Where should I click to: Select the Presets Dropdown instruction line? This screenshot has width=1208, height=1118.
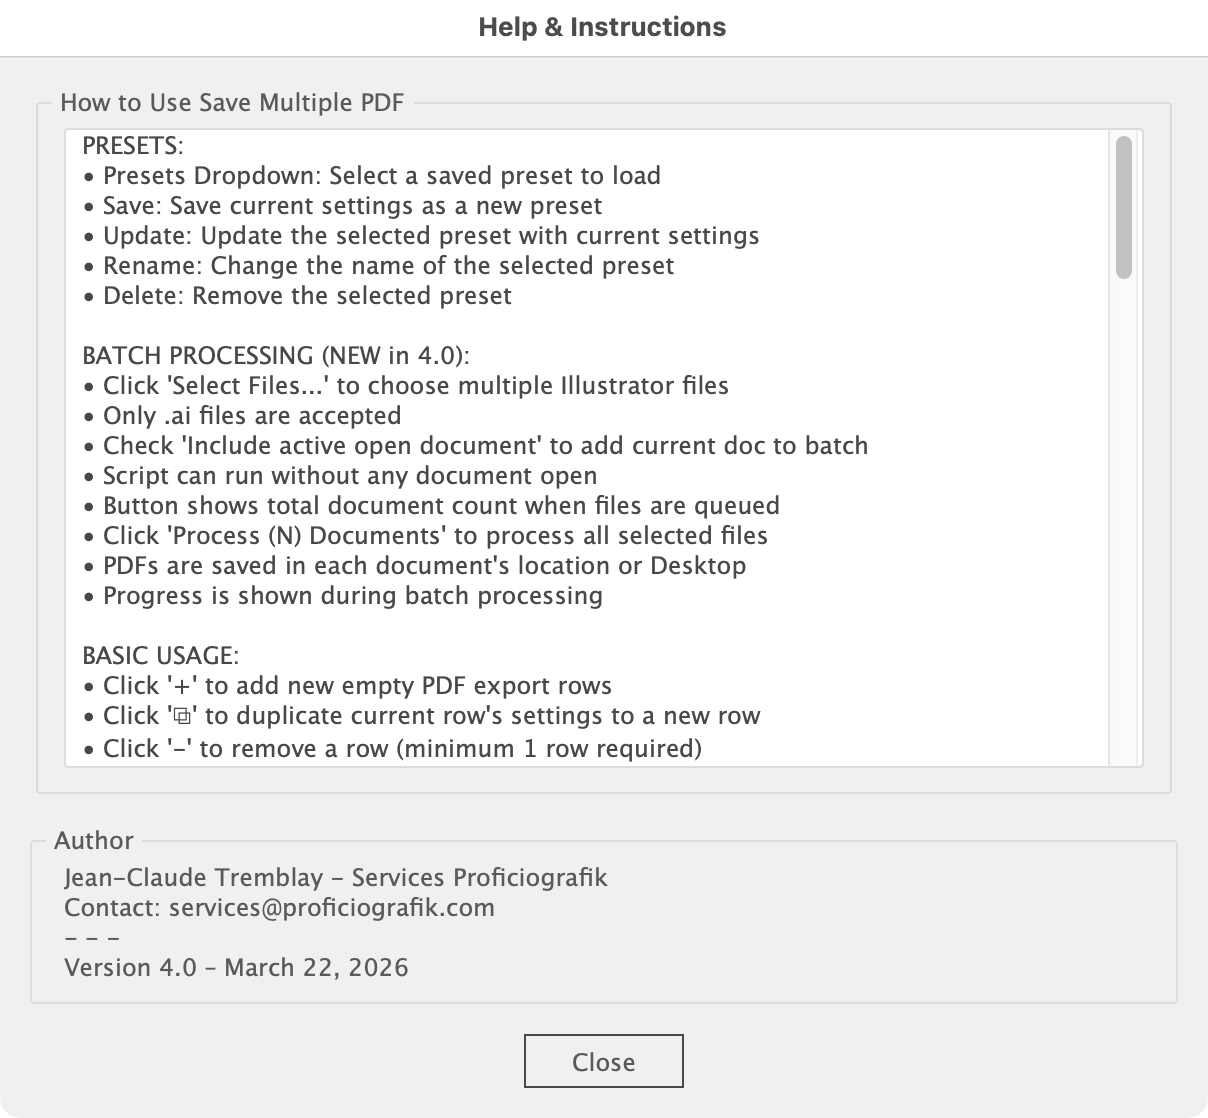point(381,176)
